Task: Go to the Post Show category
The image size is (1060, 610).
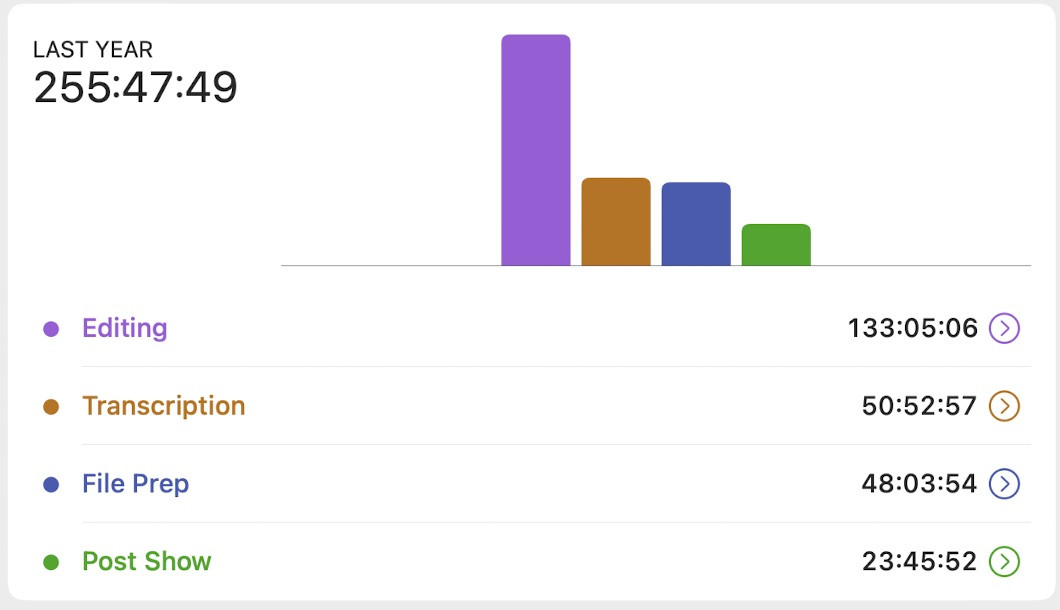Action: tap(147, 562)
